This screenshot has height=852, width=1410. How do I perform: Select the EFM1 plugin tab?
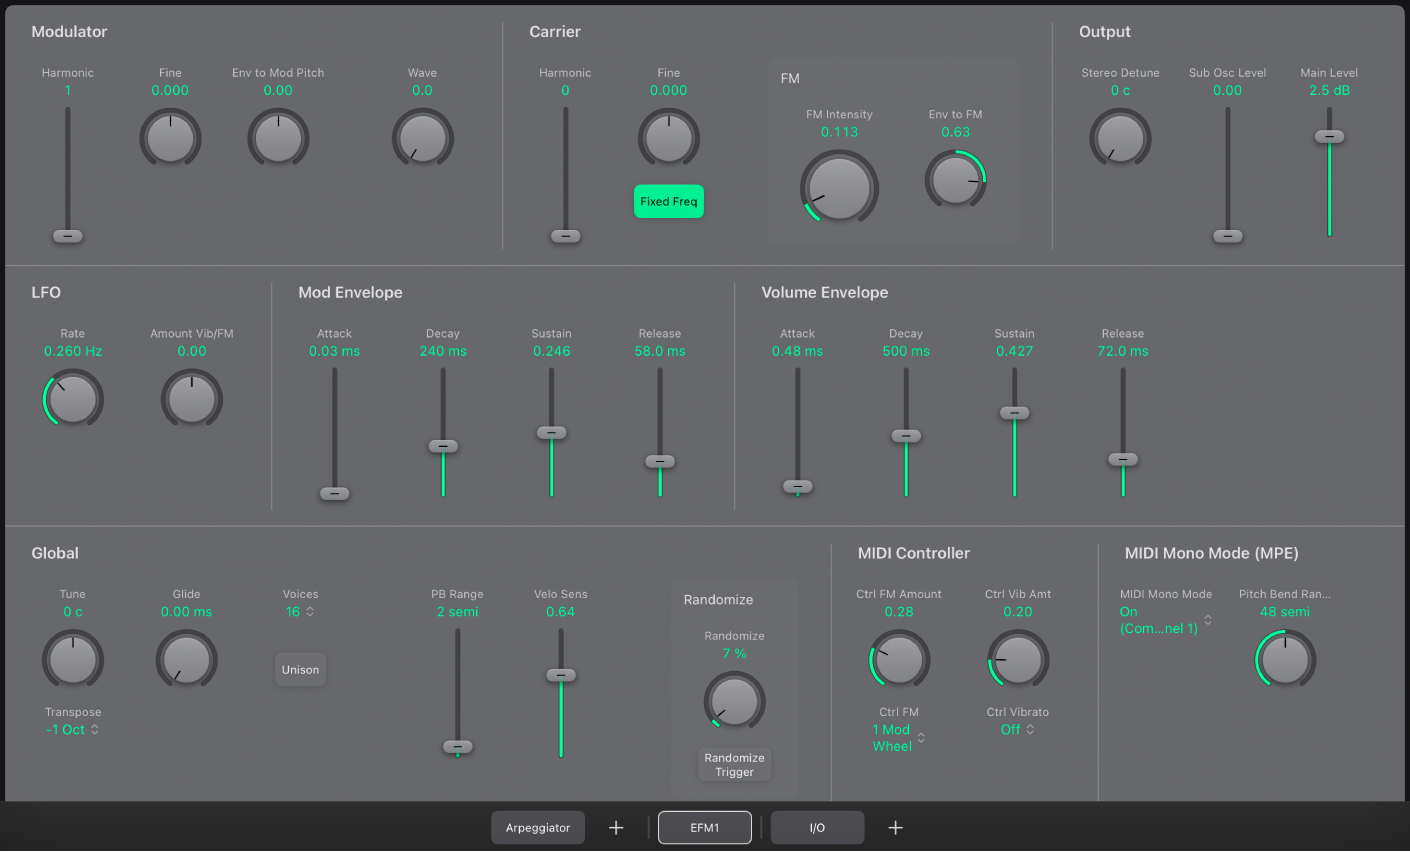pyautogui.click(x=704, y=827)
